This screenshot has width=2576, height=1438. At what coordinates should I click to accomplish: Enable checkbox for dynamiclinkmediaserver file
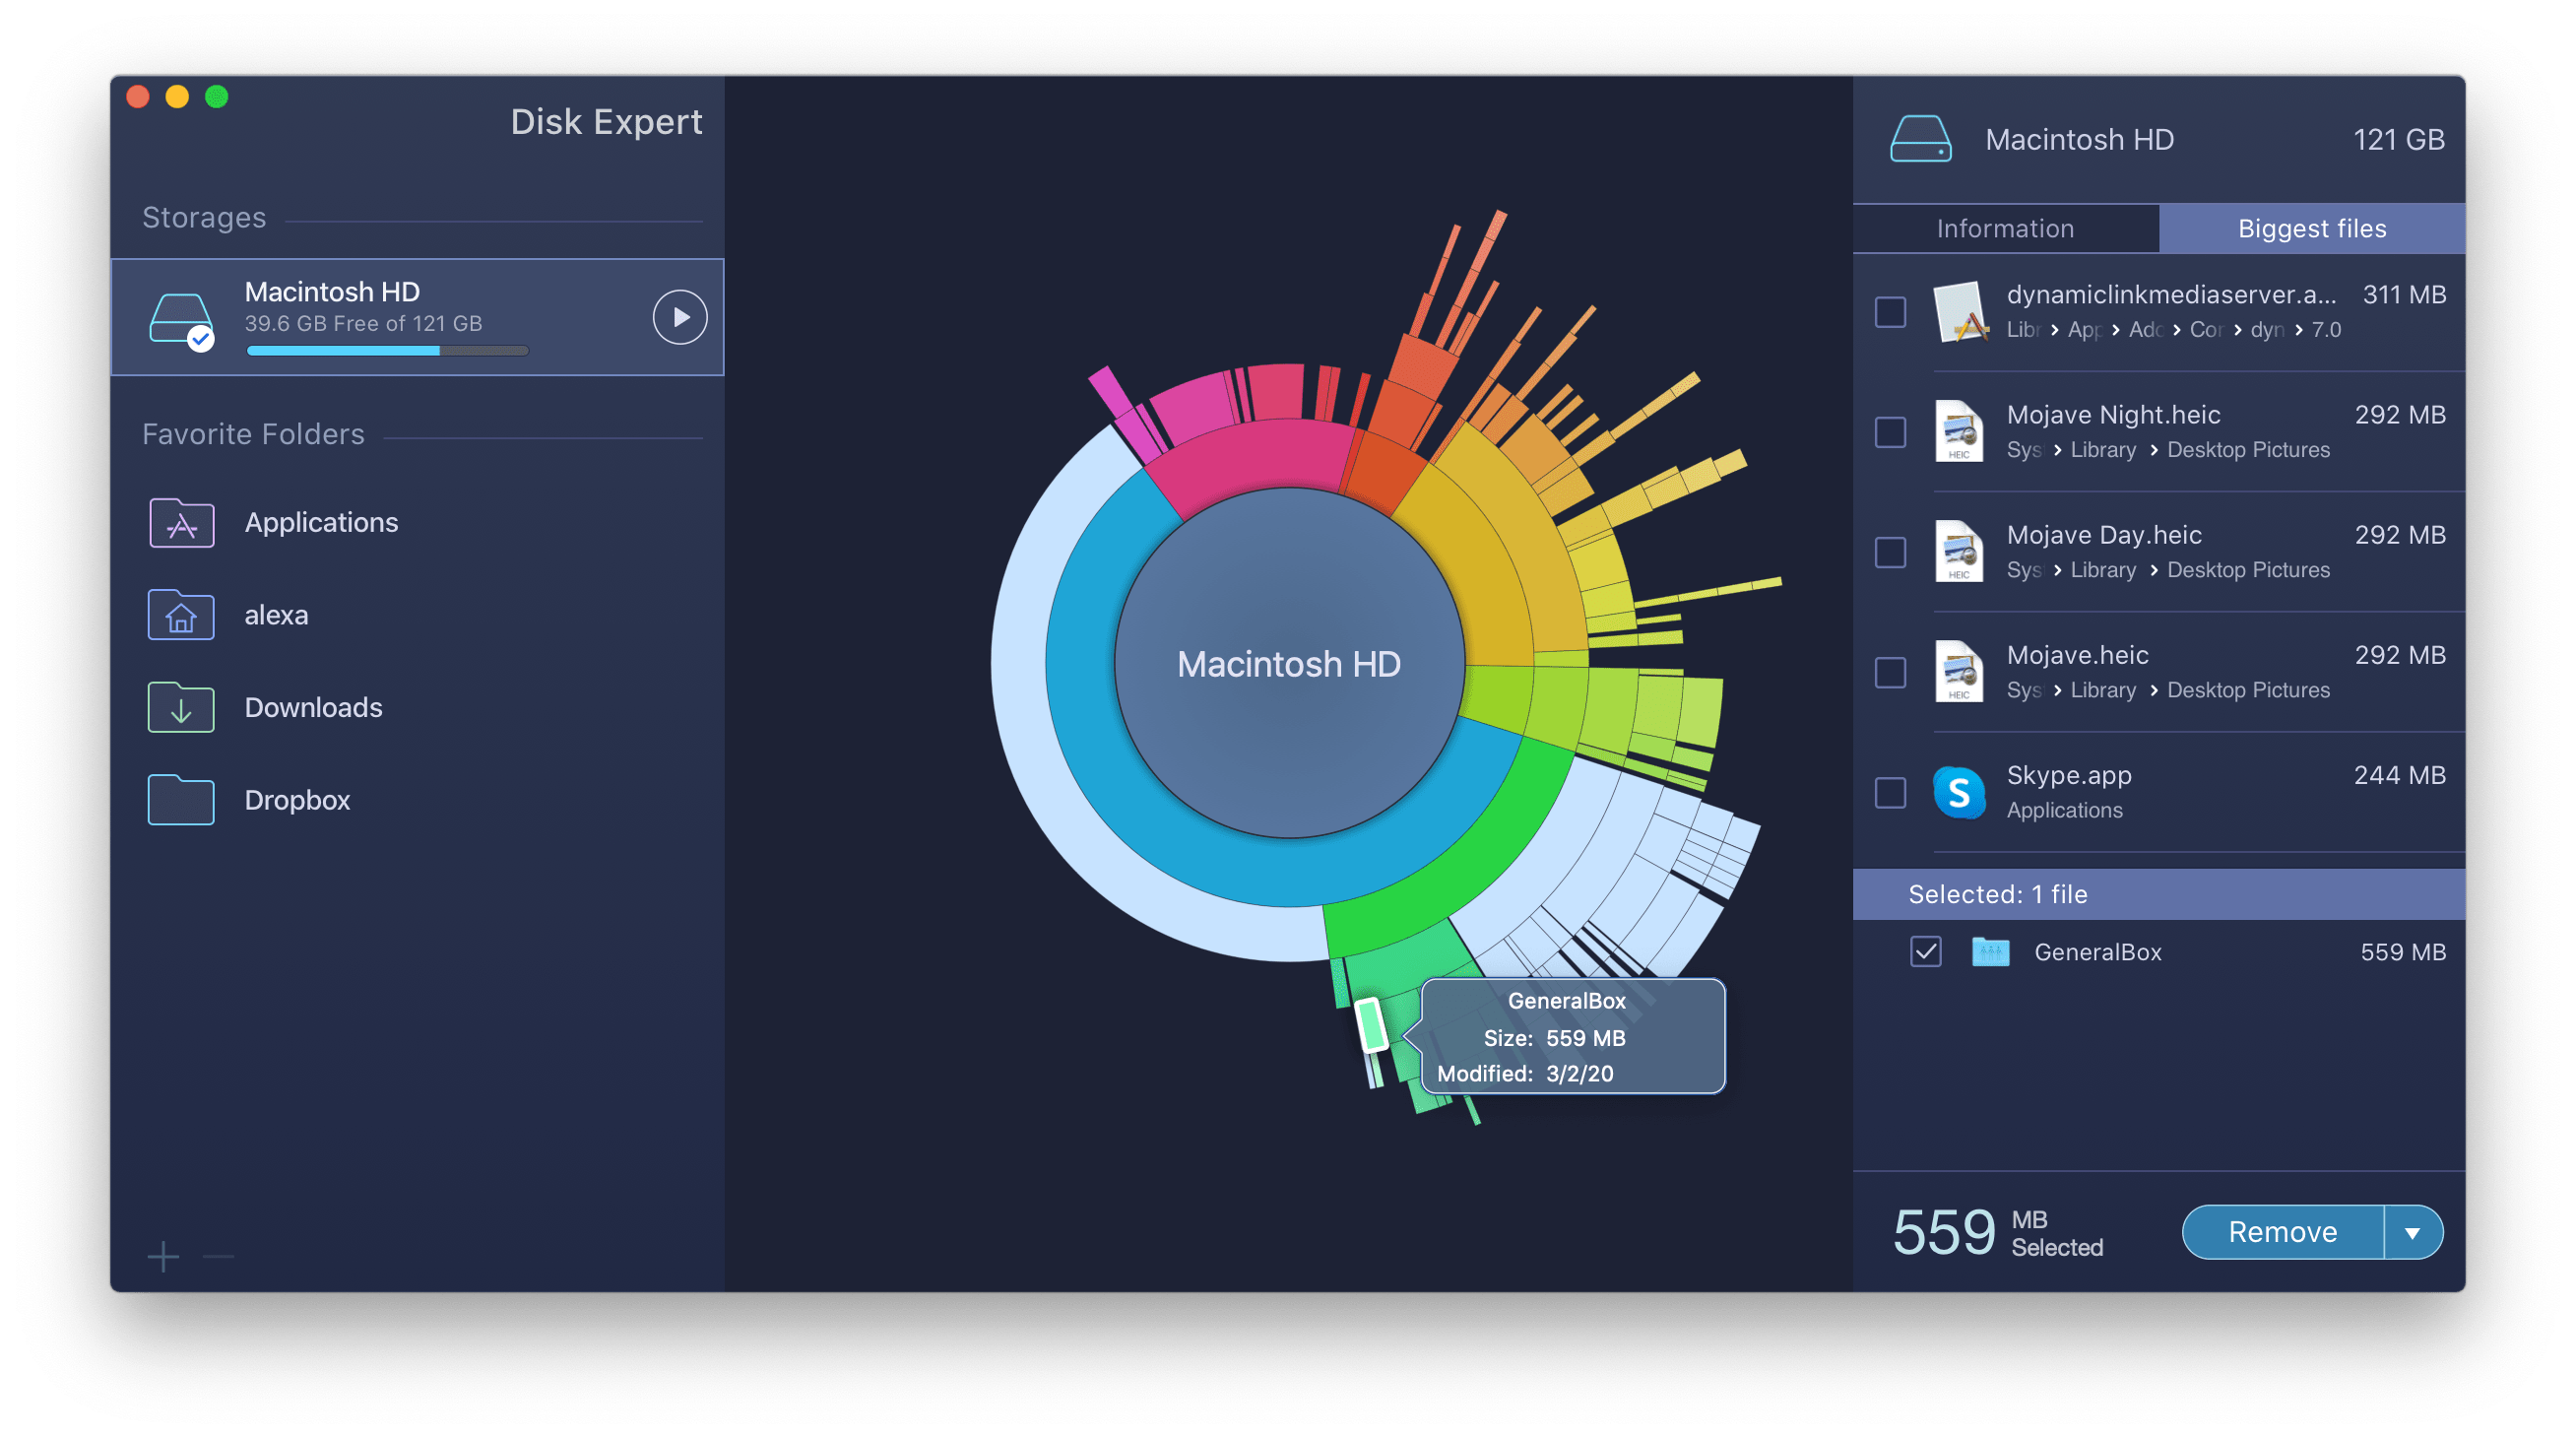(1897, 309)
